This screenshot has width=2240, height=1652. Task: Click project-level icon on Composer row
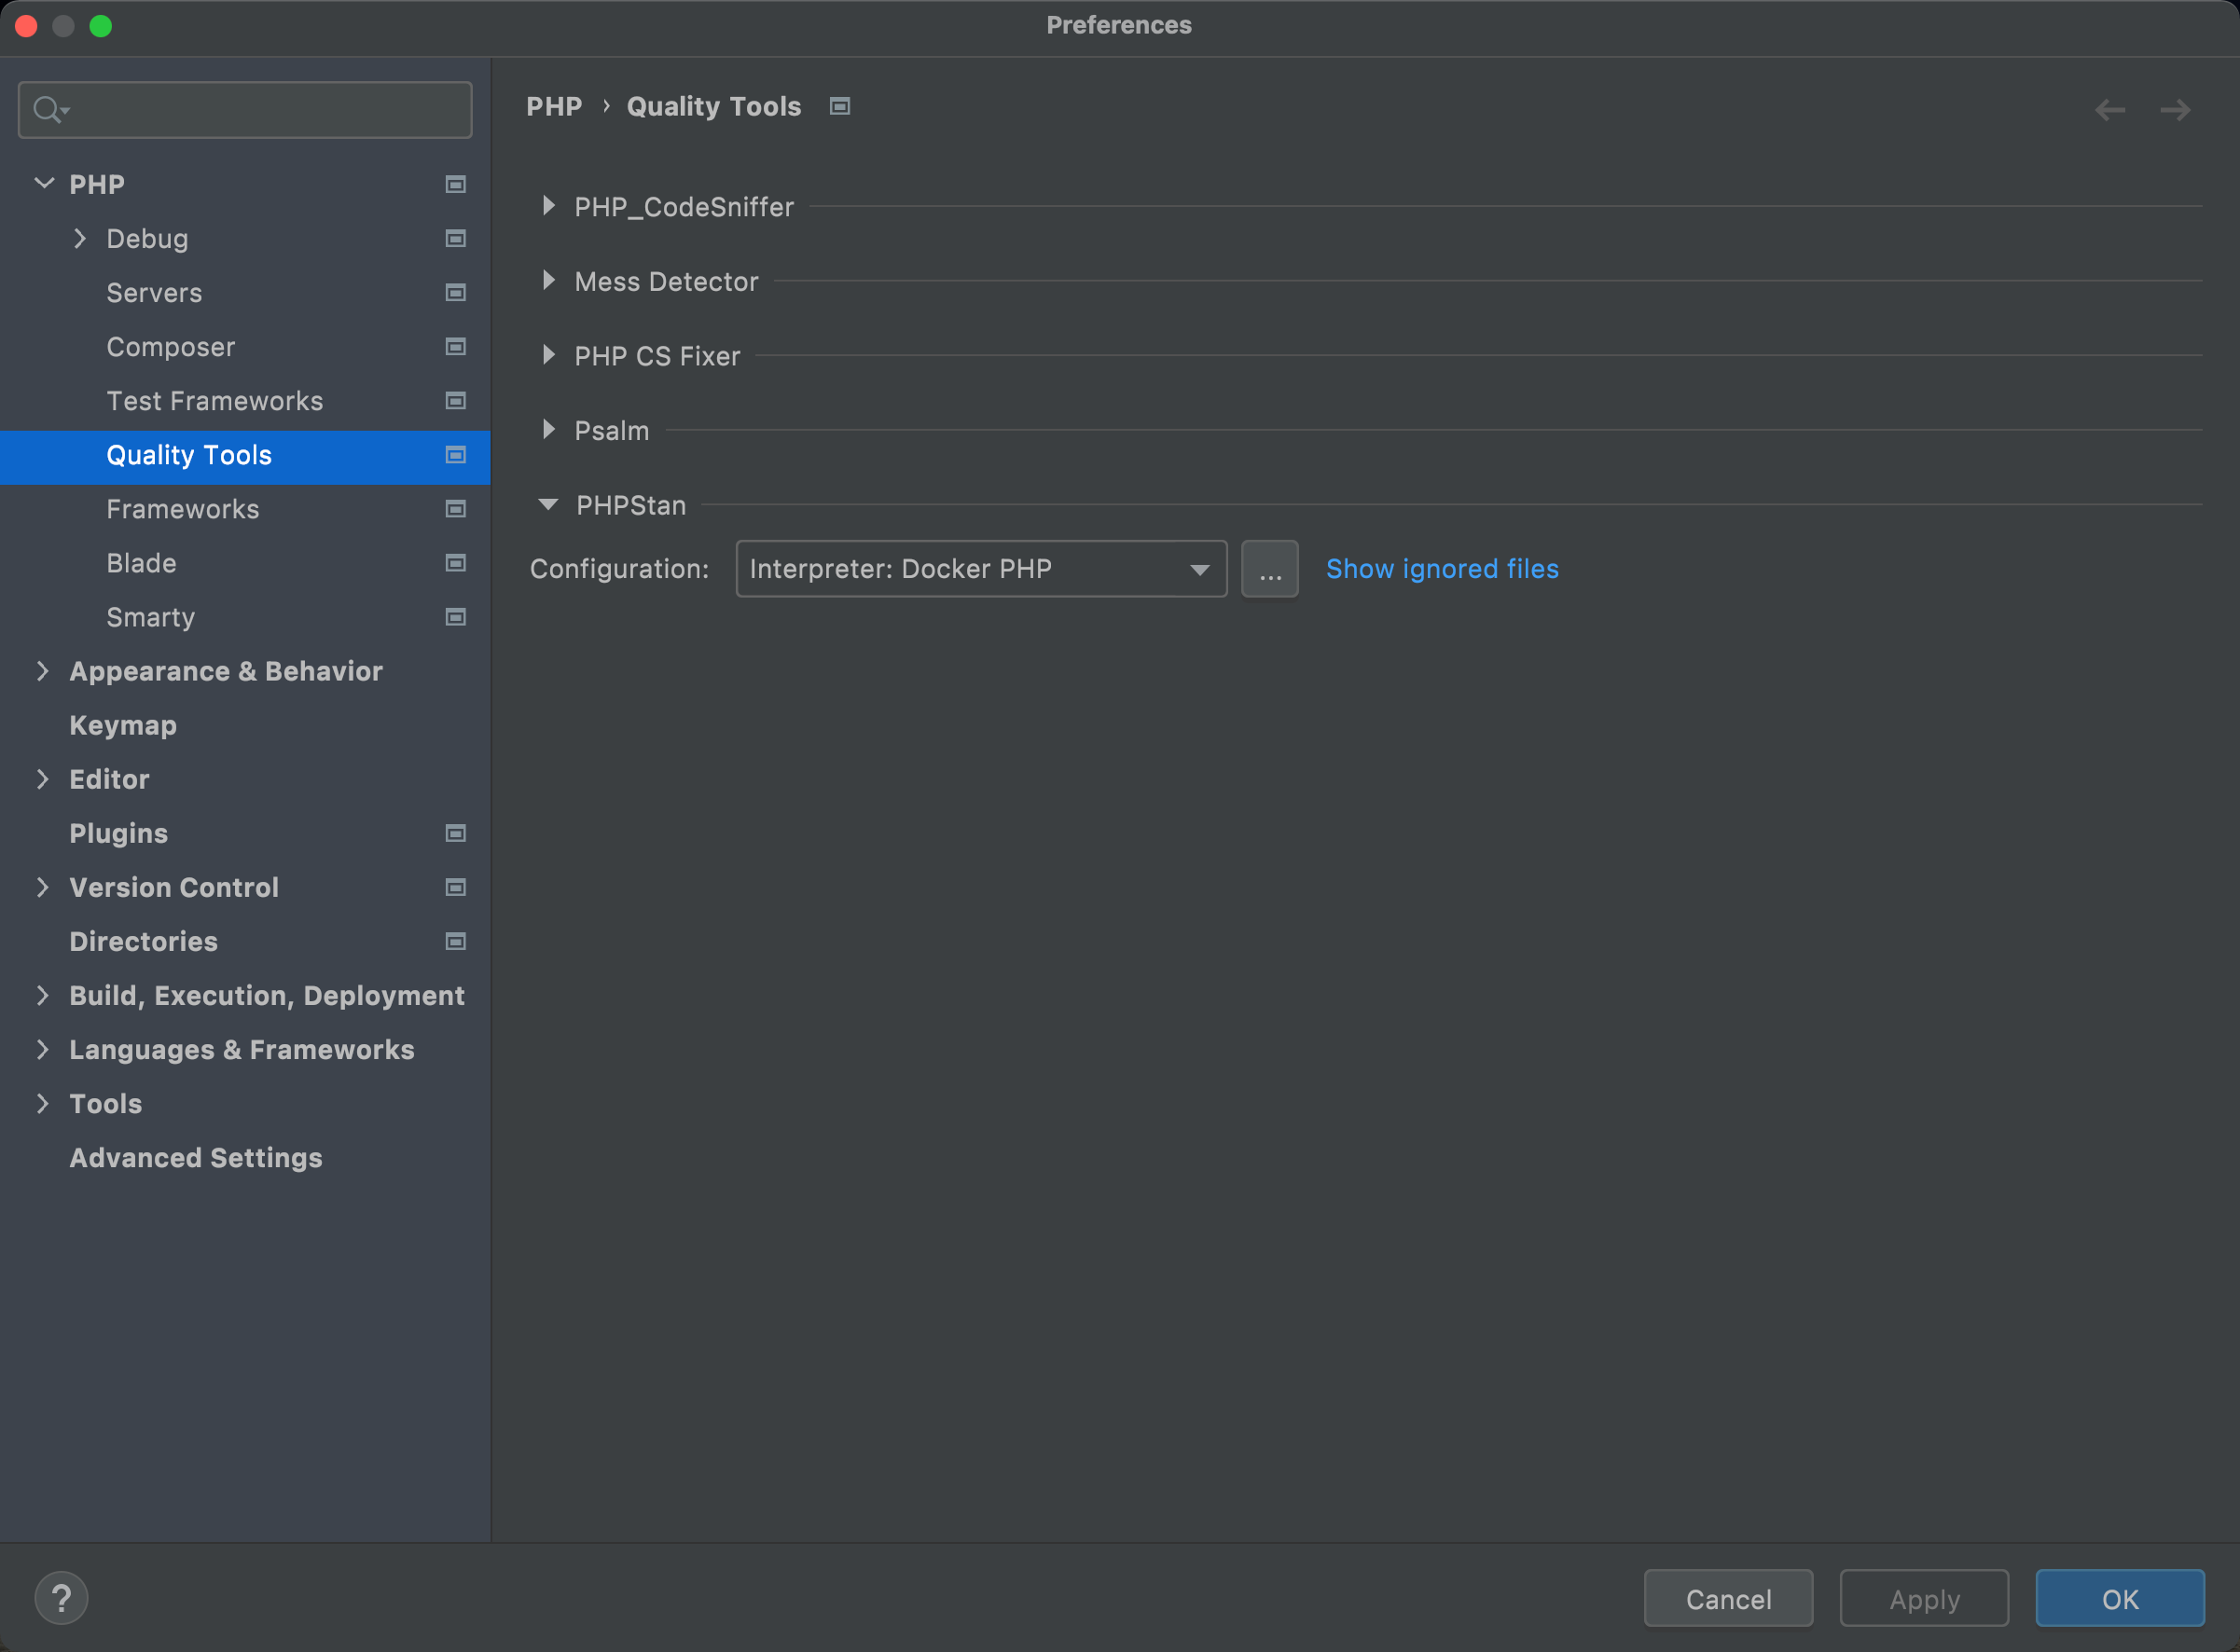tap(455, 347)
